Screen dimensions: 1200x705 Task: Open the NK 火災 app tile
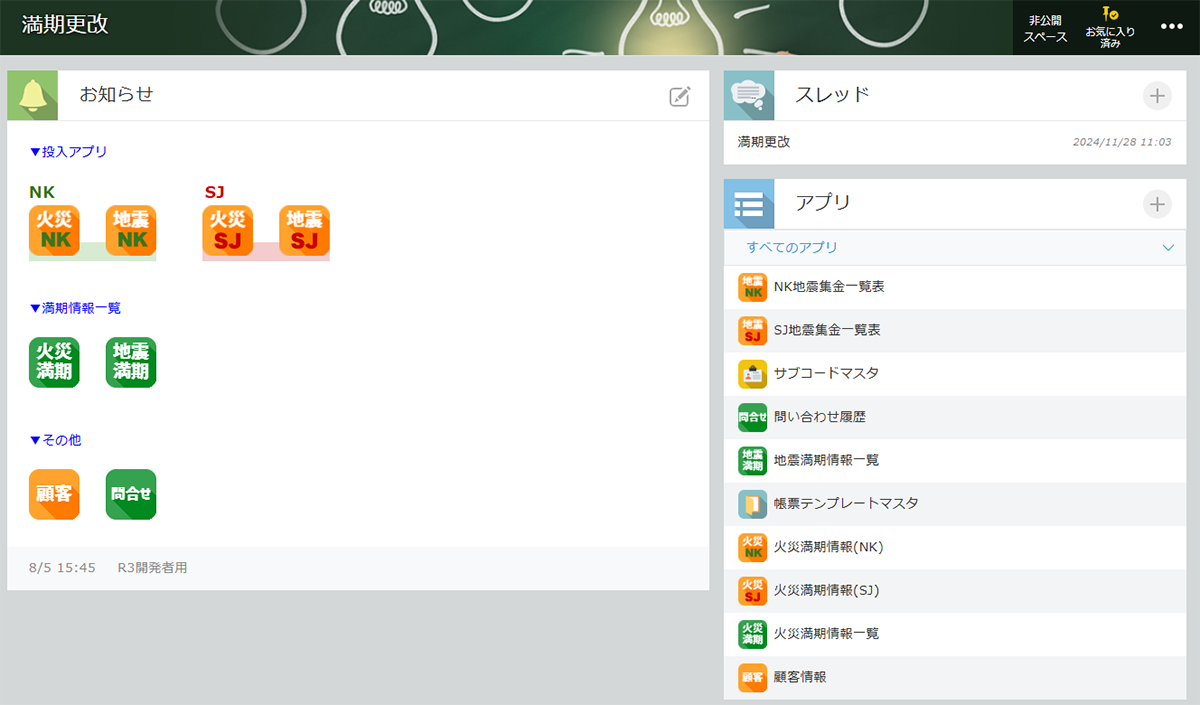coord(54,230)
